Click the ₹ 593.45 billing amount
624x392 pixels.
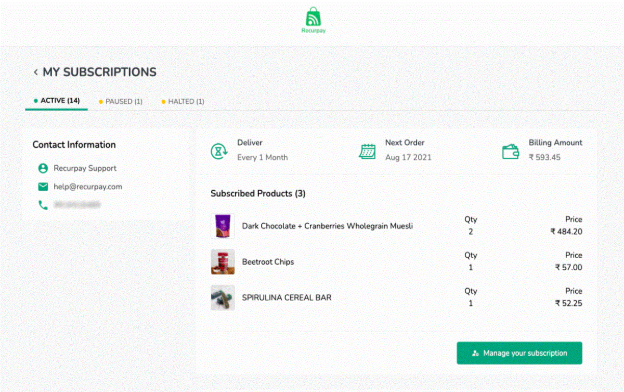click(x=544, y=158)
